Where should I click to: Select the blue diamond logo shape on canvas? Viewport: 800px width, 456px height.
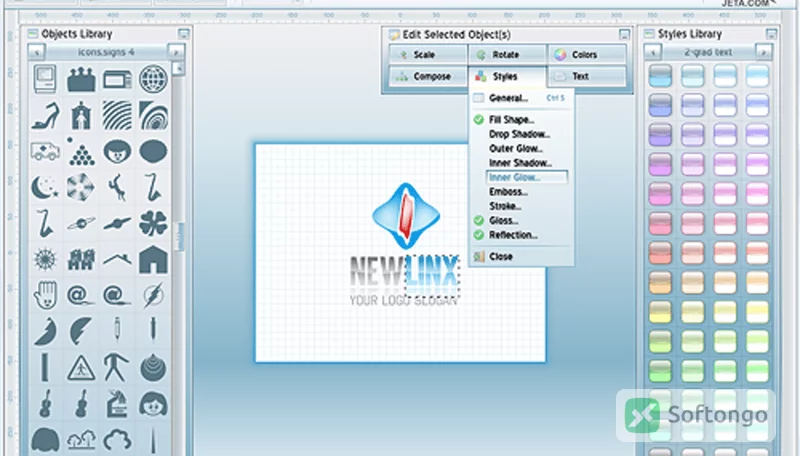[x=406, y=216]
